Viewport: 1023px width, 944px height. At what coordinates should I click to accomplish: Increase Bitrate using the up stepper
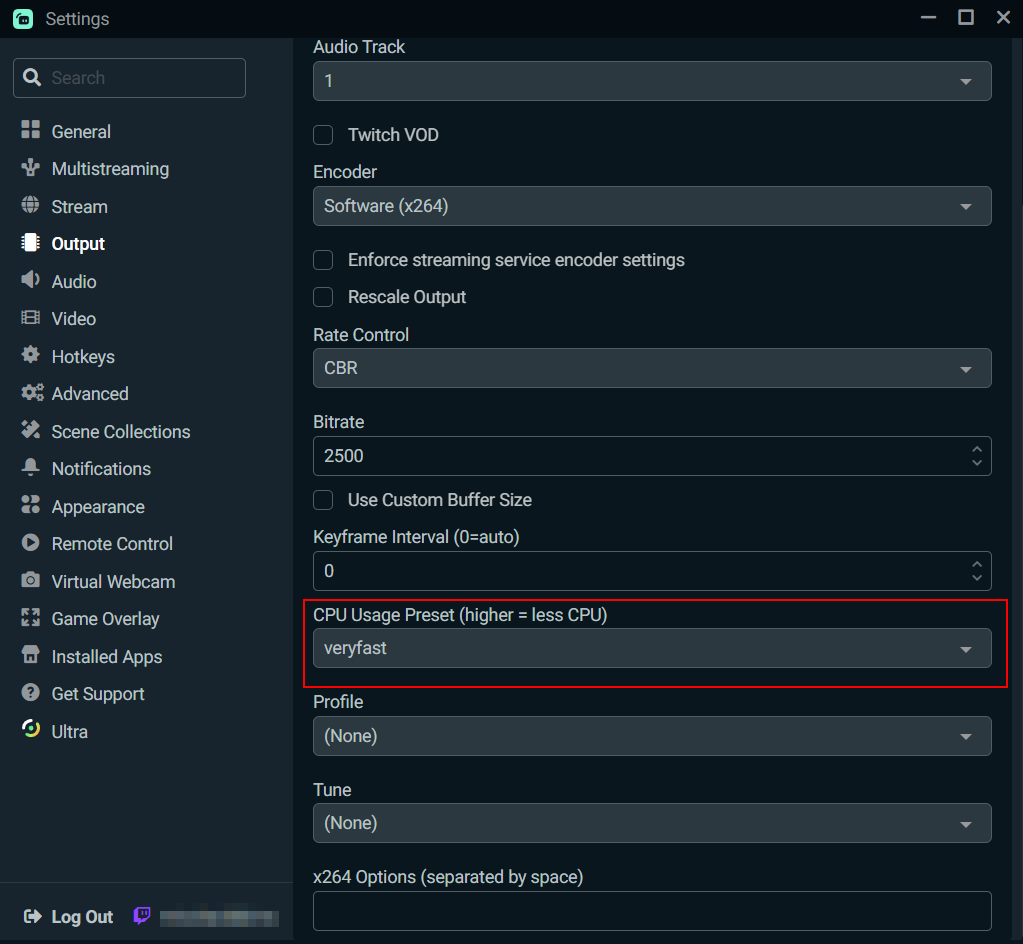(x=977, y=449)
